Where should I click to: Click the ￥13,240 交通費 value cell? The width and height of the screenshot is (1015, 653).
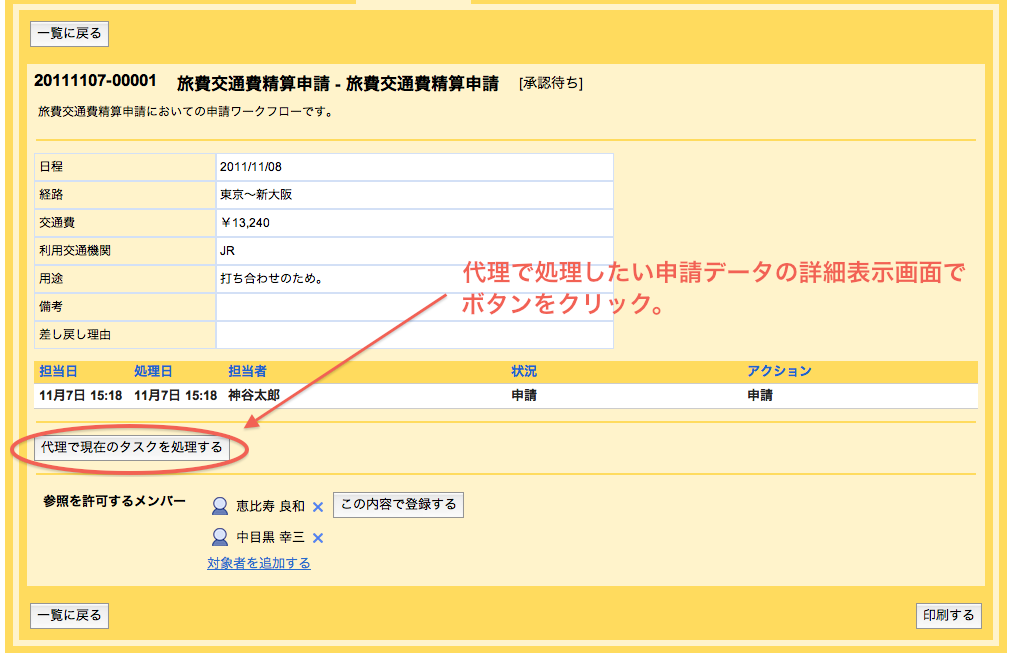tap(414, 223)
